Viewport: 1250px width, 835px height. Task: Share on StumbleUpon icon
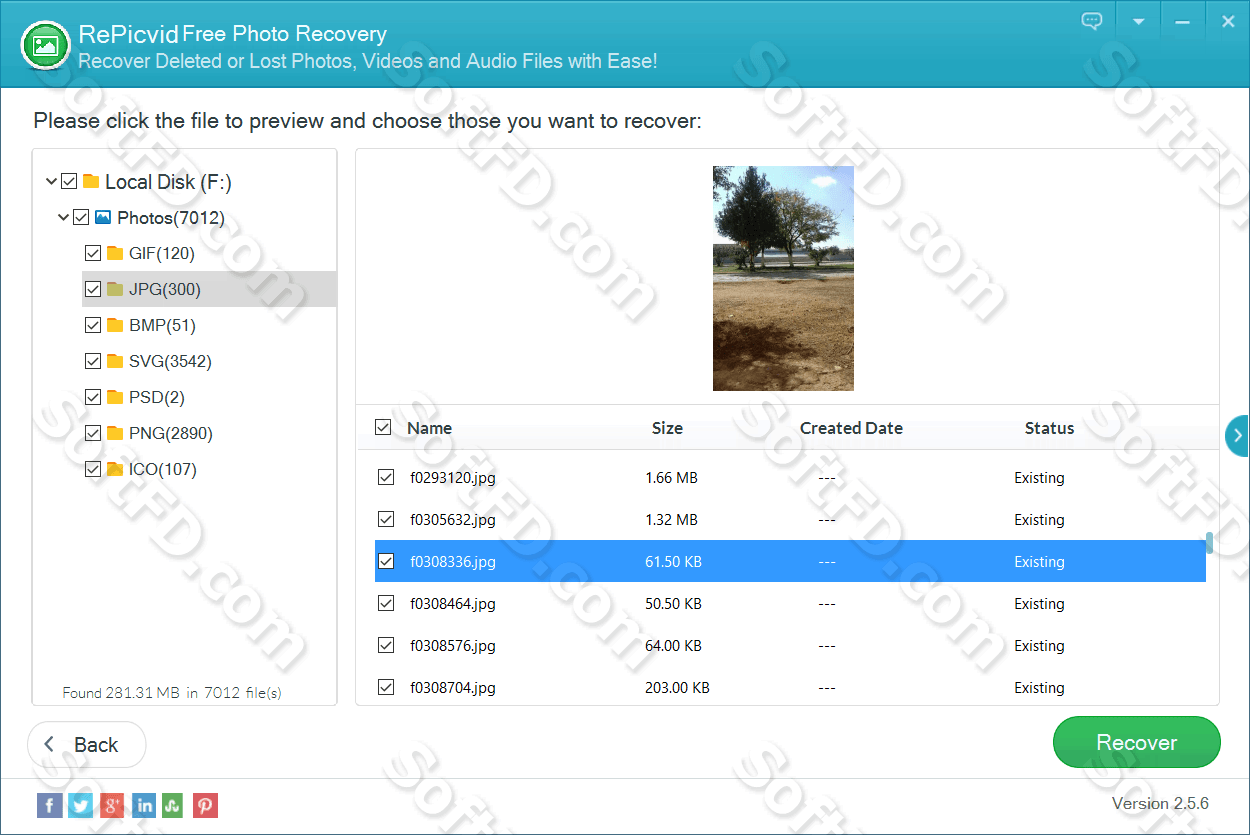point(174,805)
